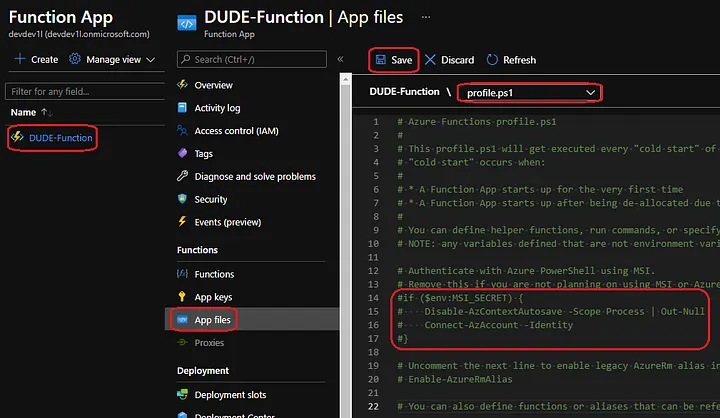
Task: Open the DUDE-Function resource link
Action: pos(62,137)
